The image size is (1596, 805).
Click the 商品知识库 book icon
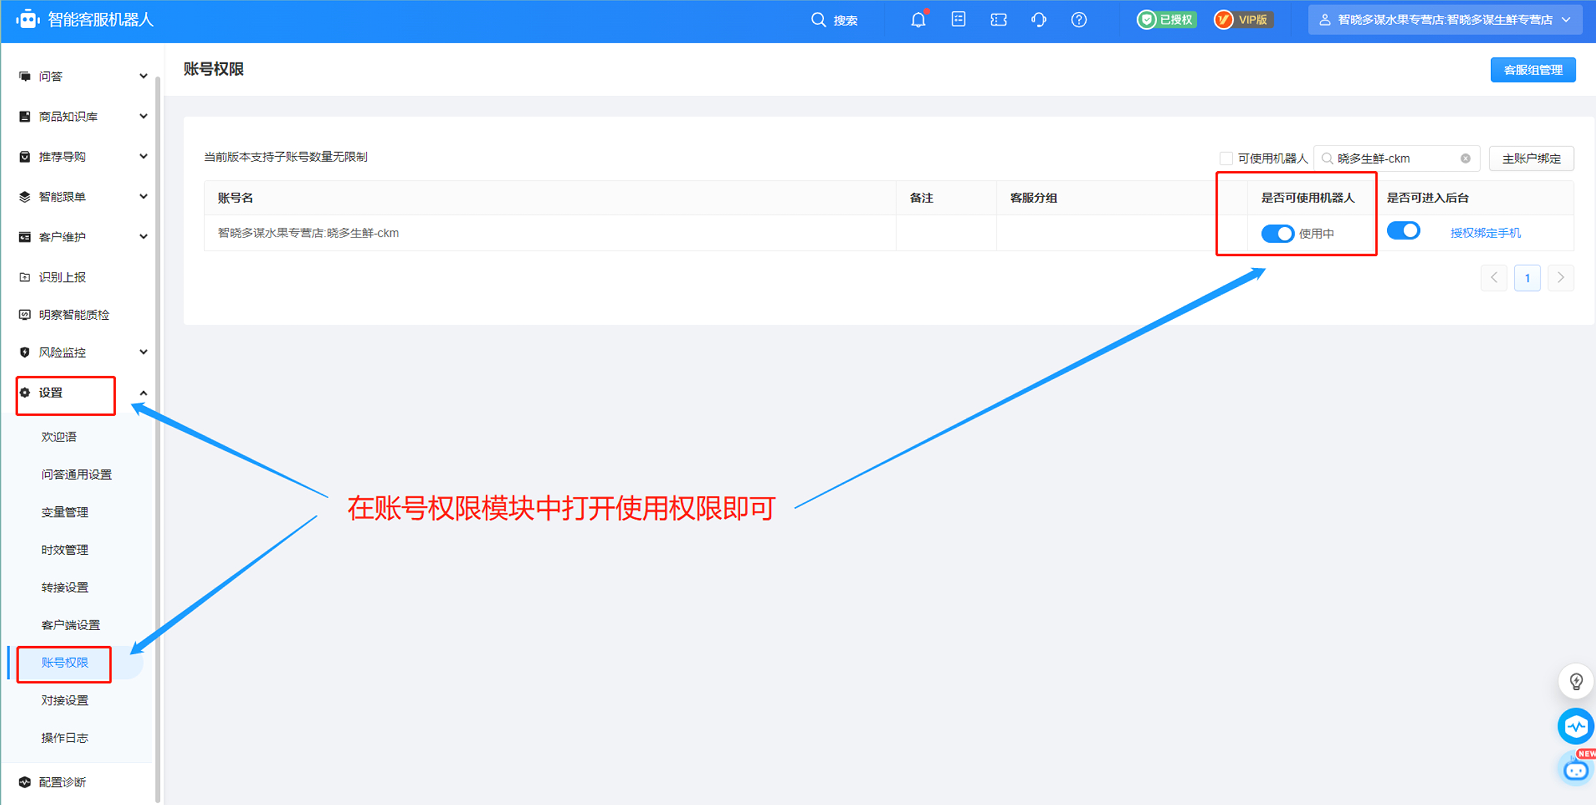tap(25, 116)
